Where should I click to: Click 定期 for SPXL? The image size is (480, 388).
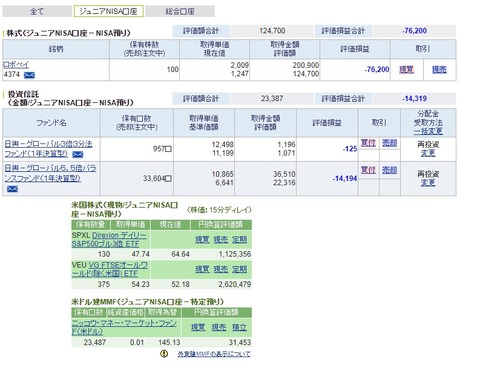pos(239,239)
